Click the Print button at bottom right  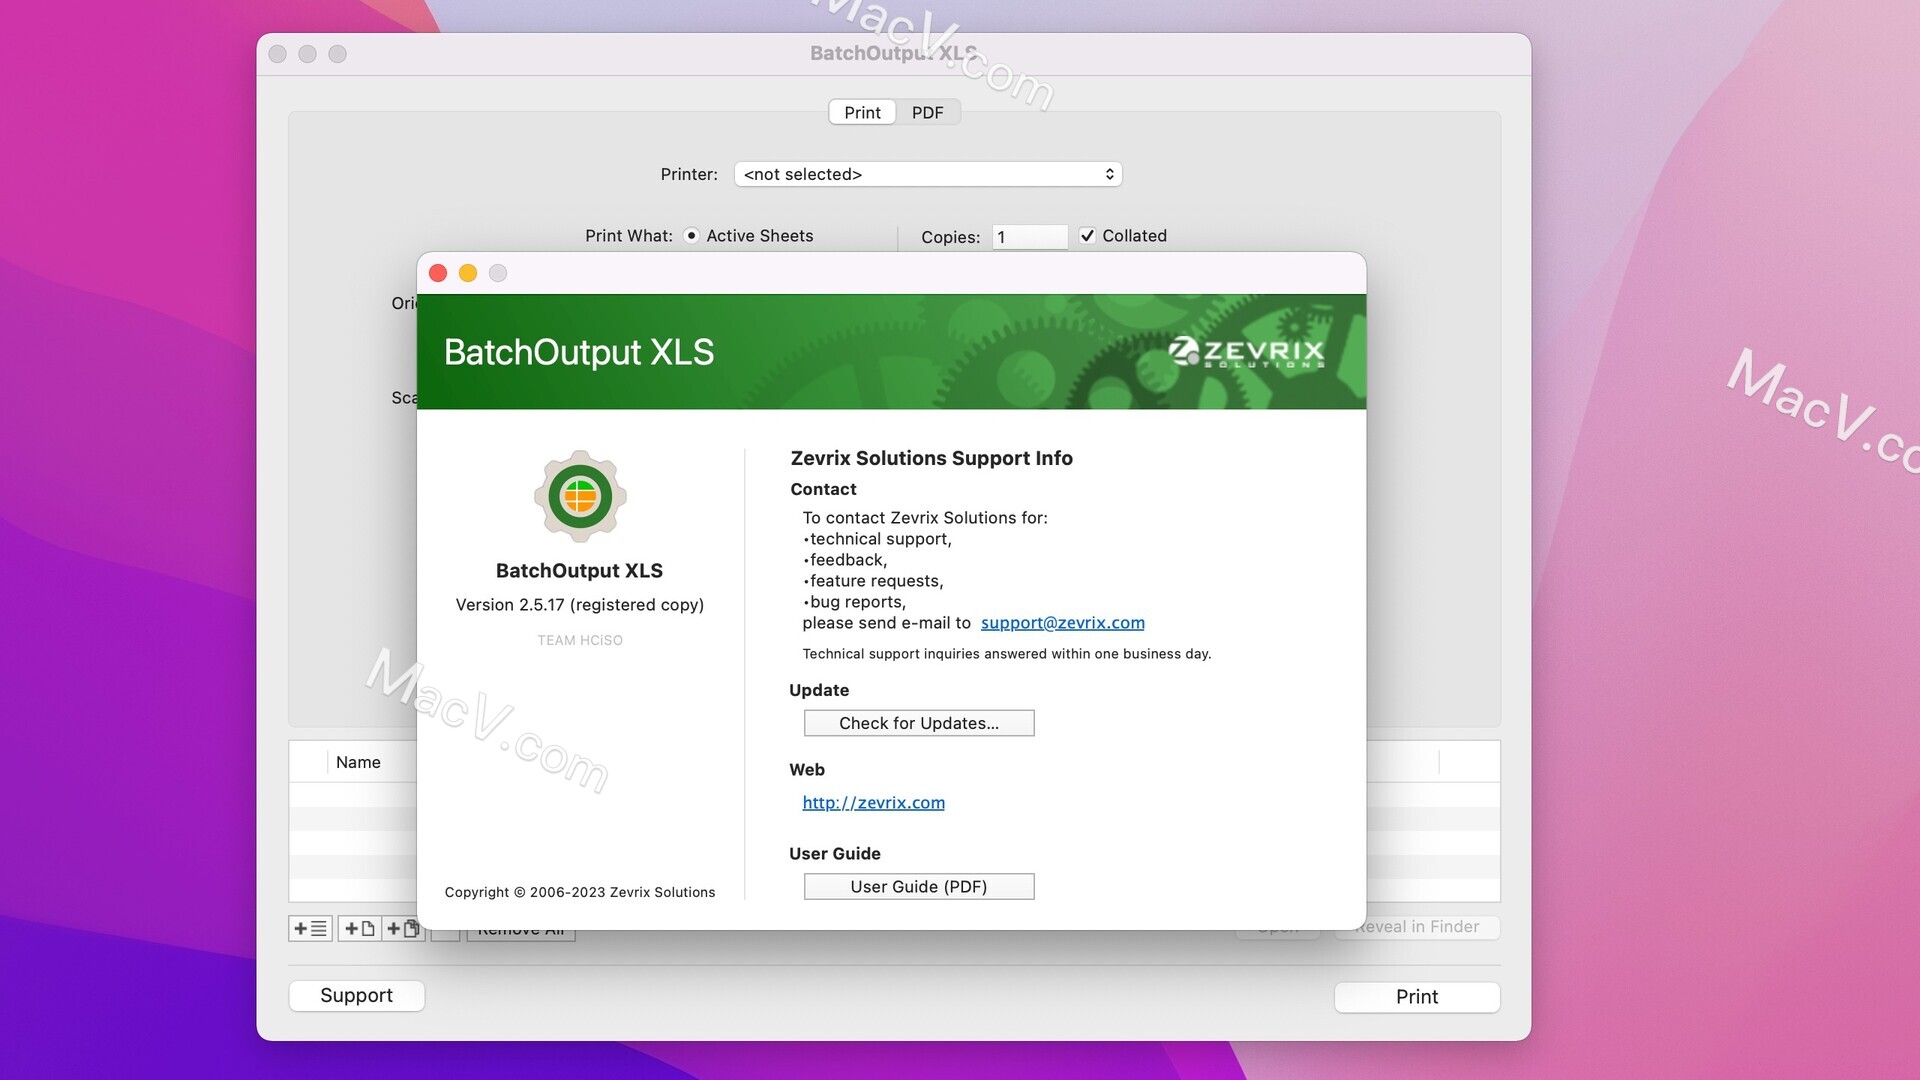point(1417,997)
